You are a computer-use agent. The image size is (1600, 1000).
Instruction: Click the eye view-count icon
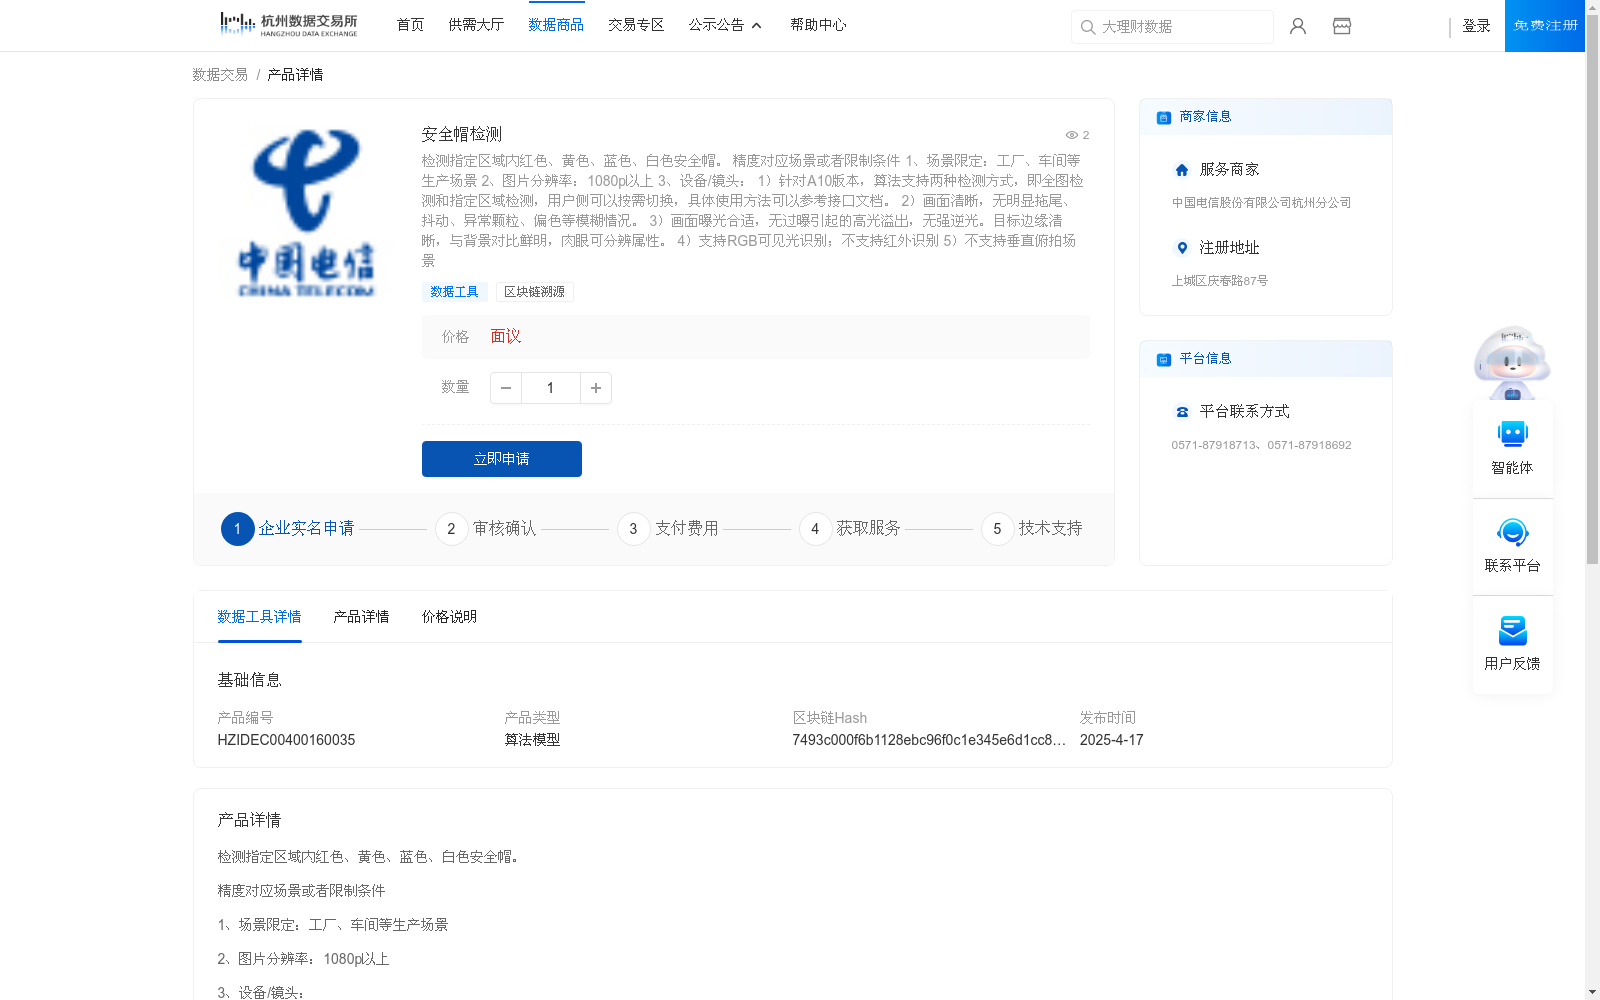[x=1072, y=135]
